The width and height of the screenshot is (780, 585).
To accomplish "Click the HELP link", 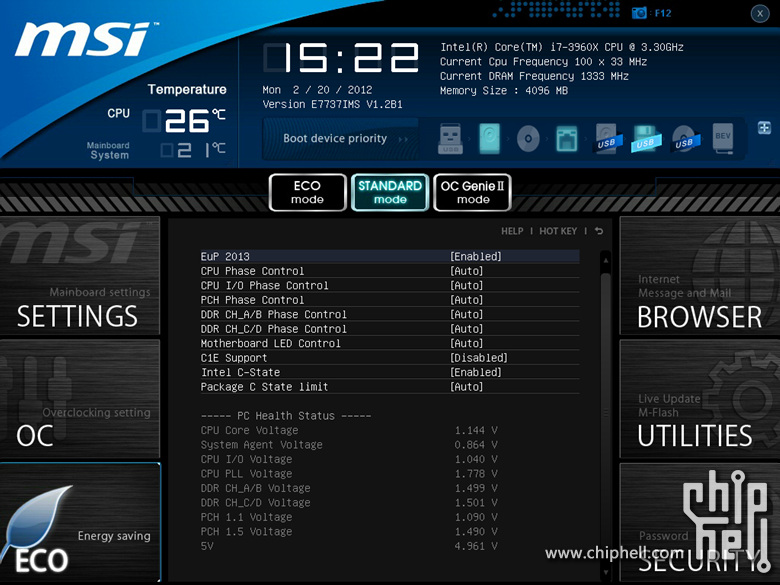I will pos(512,231).
